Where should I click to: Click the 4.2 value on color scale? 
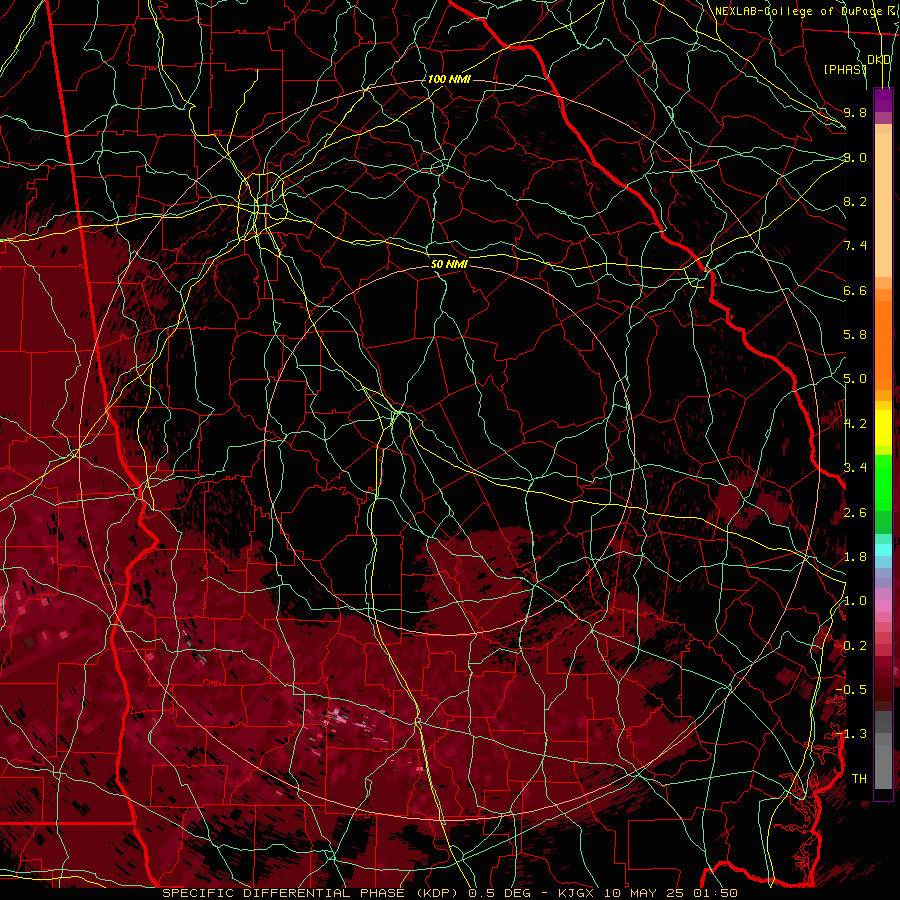[855, 424]
